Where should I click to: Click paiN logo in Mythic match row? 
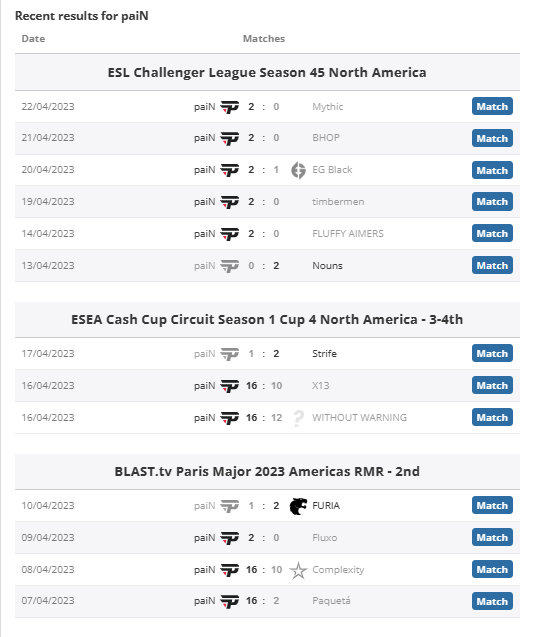(x=230, y=107)
